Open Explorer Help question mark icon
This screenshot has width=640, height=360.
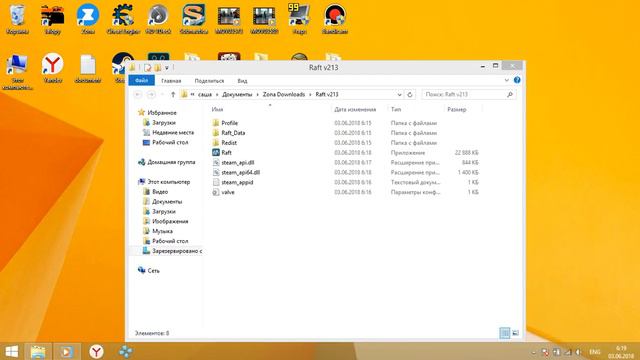(x=517, y=80)
